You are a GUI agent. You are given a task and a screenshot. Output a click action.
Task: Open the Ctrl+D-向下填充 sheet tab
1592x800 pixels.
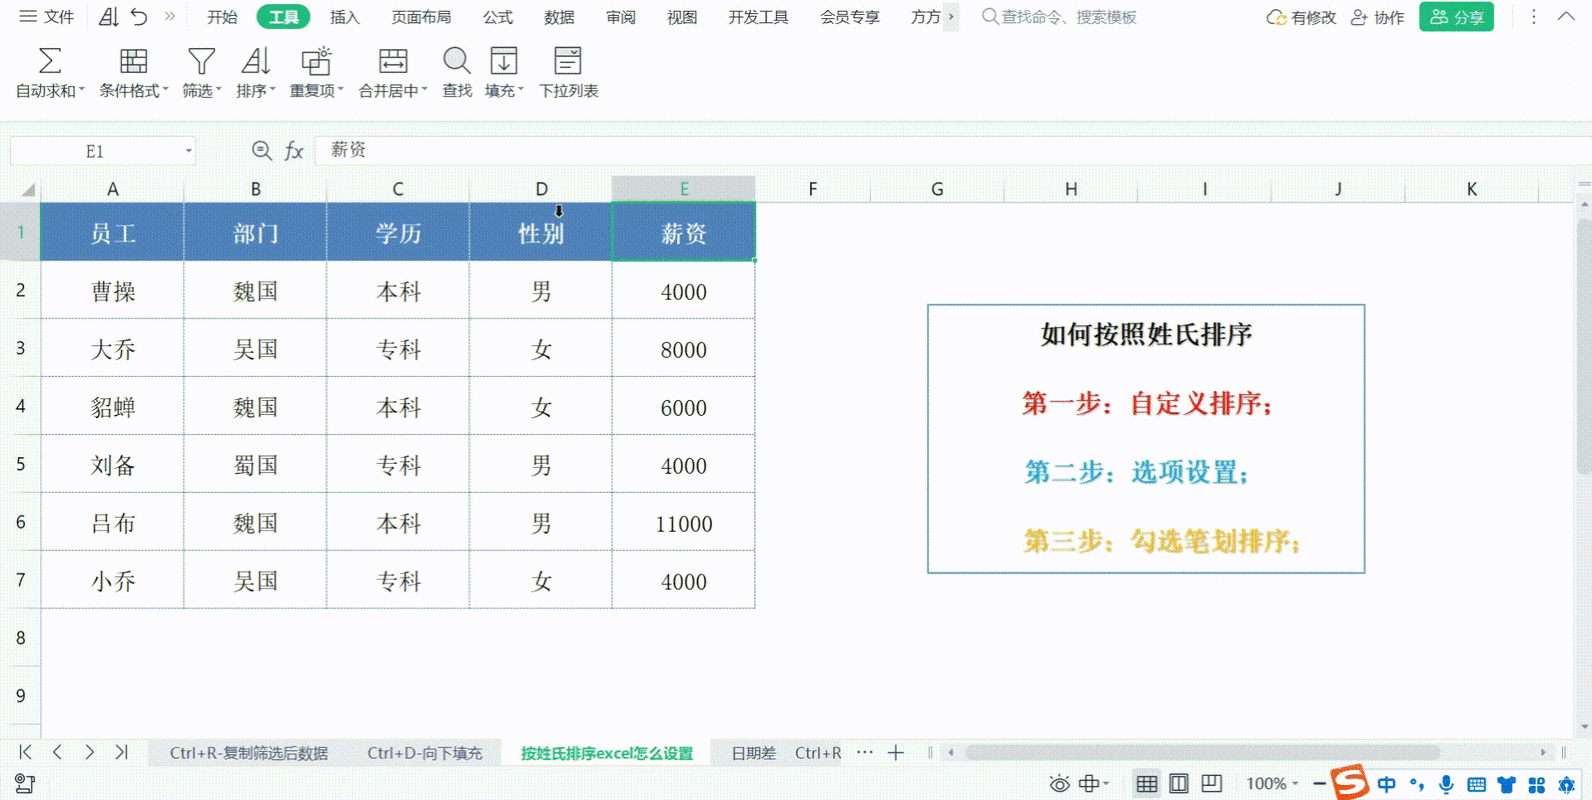[425, 753]
